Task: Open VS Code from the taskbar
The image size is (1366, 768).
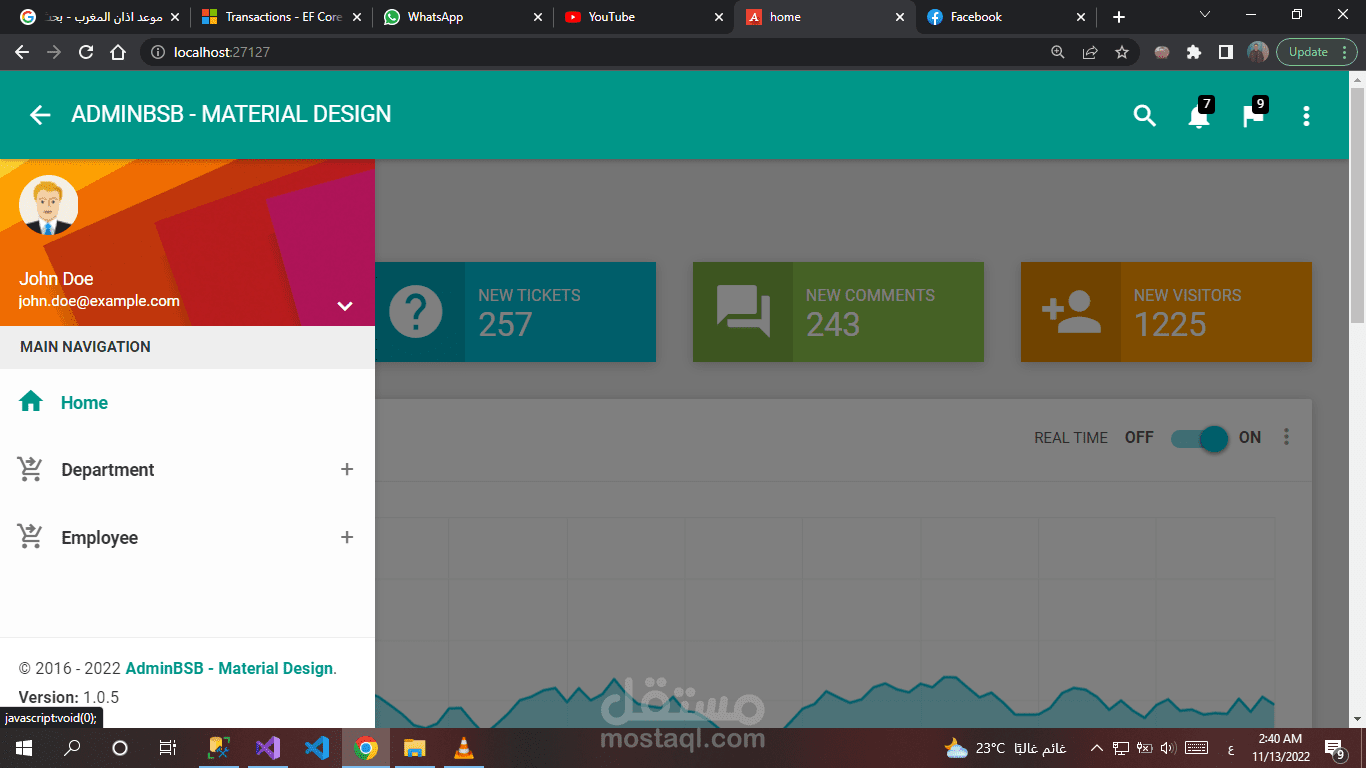Action: [316, 748]
